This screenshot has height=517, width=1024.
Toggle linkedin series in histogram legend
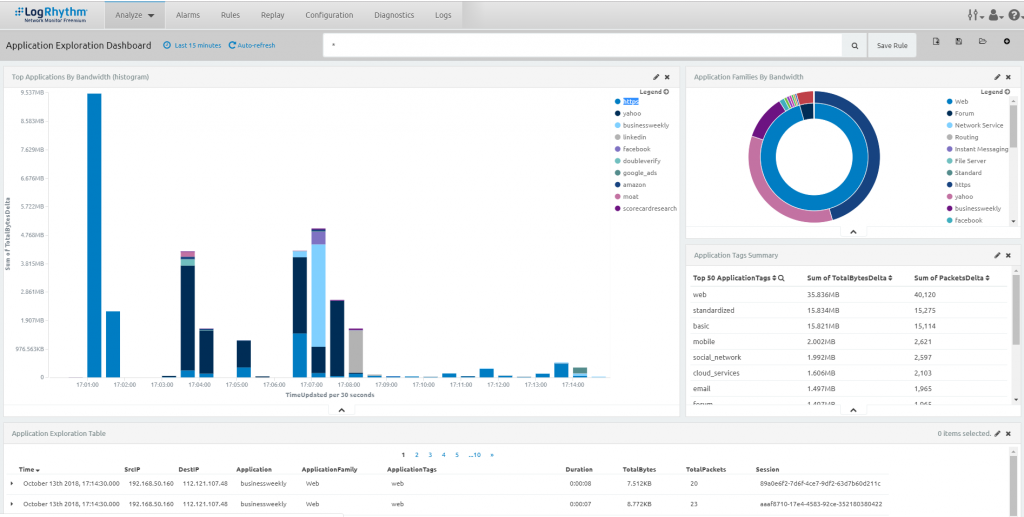pos(630,137)
